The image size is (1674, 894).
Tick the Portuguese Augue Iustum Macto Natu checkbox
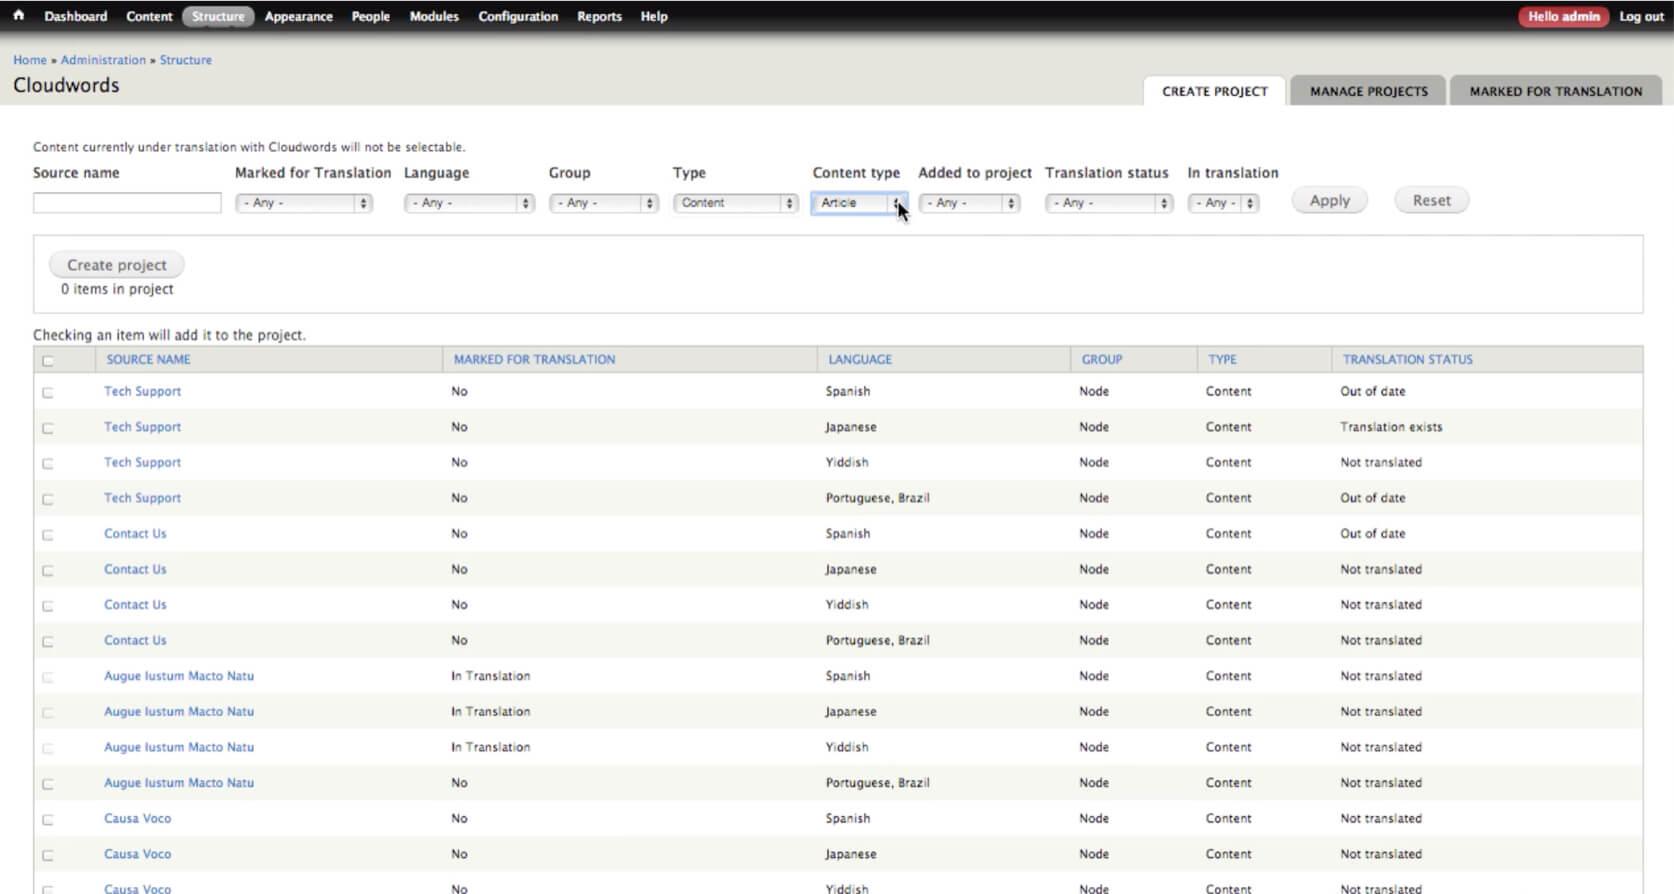point(48,785)
